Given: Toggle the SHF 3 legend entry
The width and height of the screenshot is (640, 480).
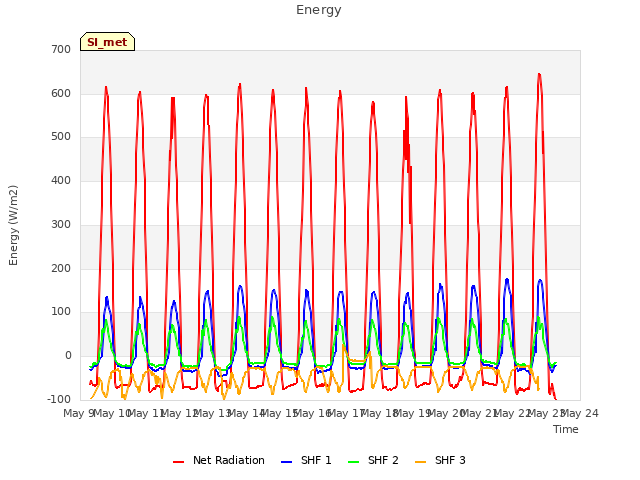Looking at the screenshot, I should (x=440, y=460).
